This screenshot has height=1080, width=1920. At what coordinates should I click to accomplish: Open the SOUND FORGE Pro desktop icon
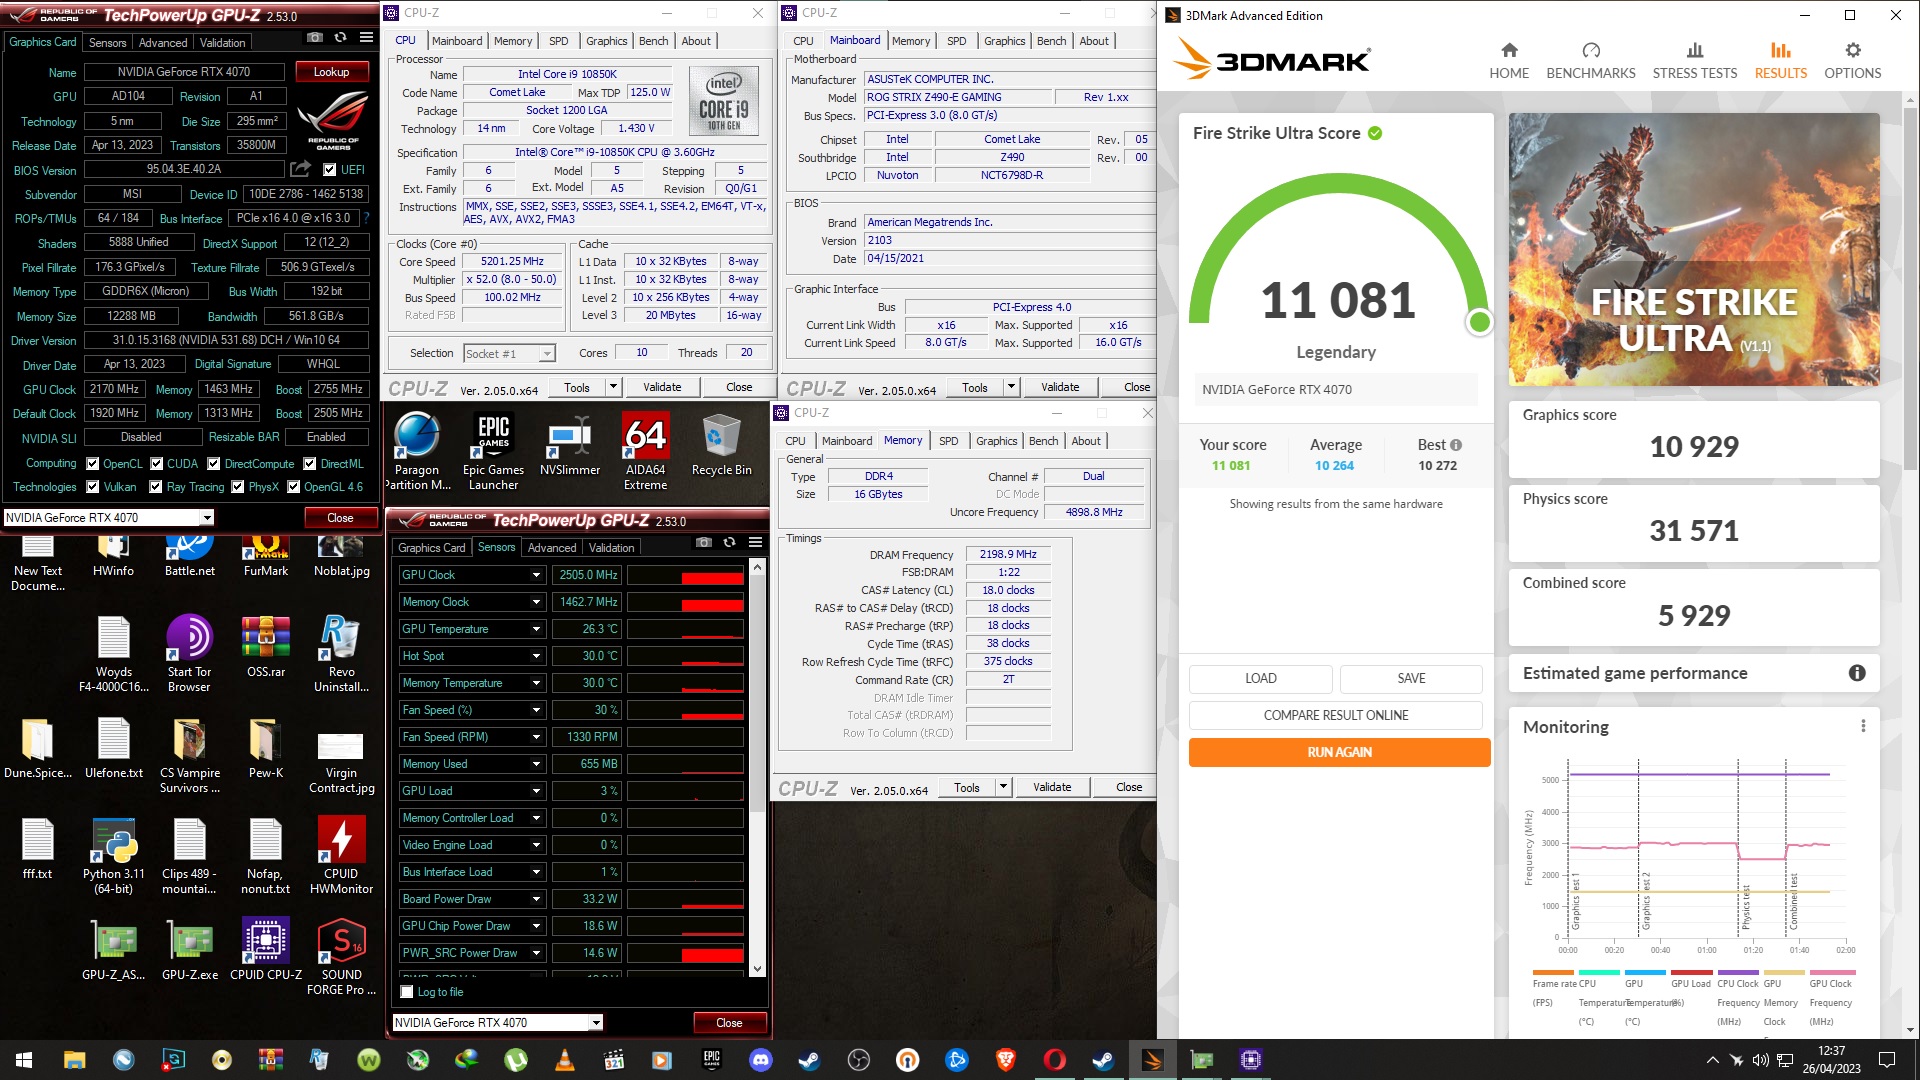point(342,957)
